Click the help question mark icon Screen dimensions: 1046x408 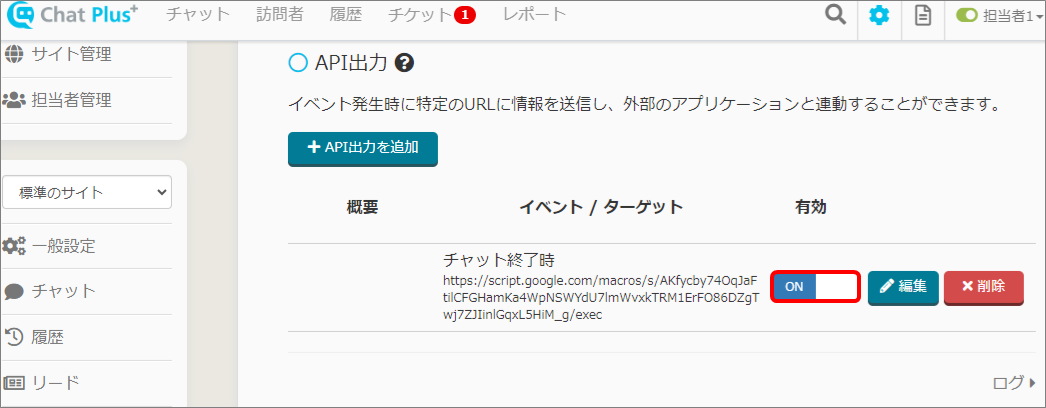[x=405, y=63]
